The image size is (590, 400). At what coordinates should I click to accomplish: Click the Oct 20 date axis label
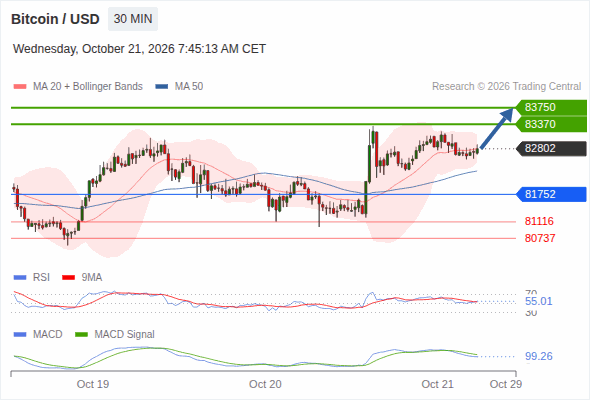click(265, 385)
